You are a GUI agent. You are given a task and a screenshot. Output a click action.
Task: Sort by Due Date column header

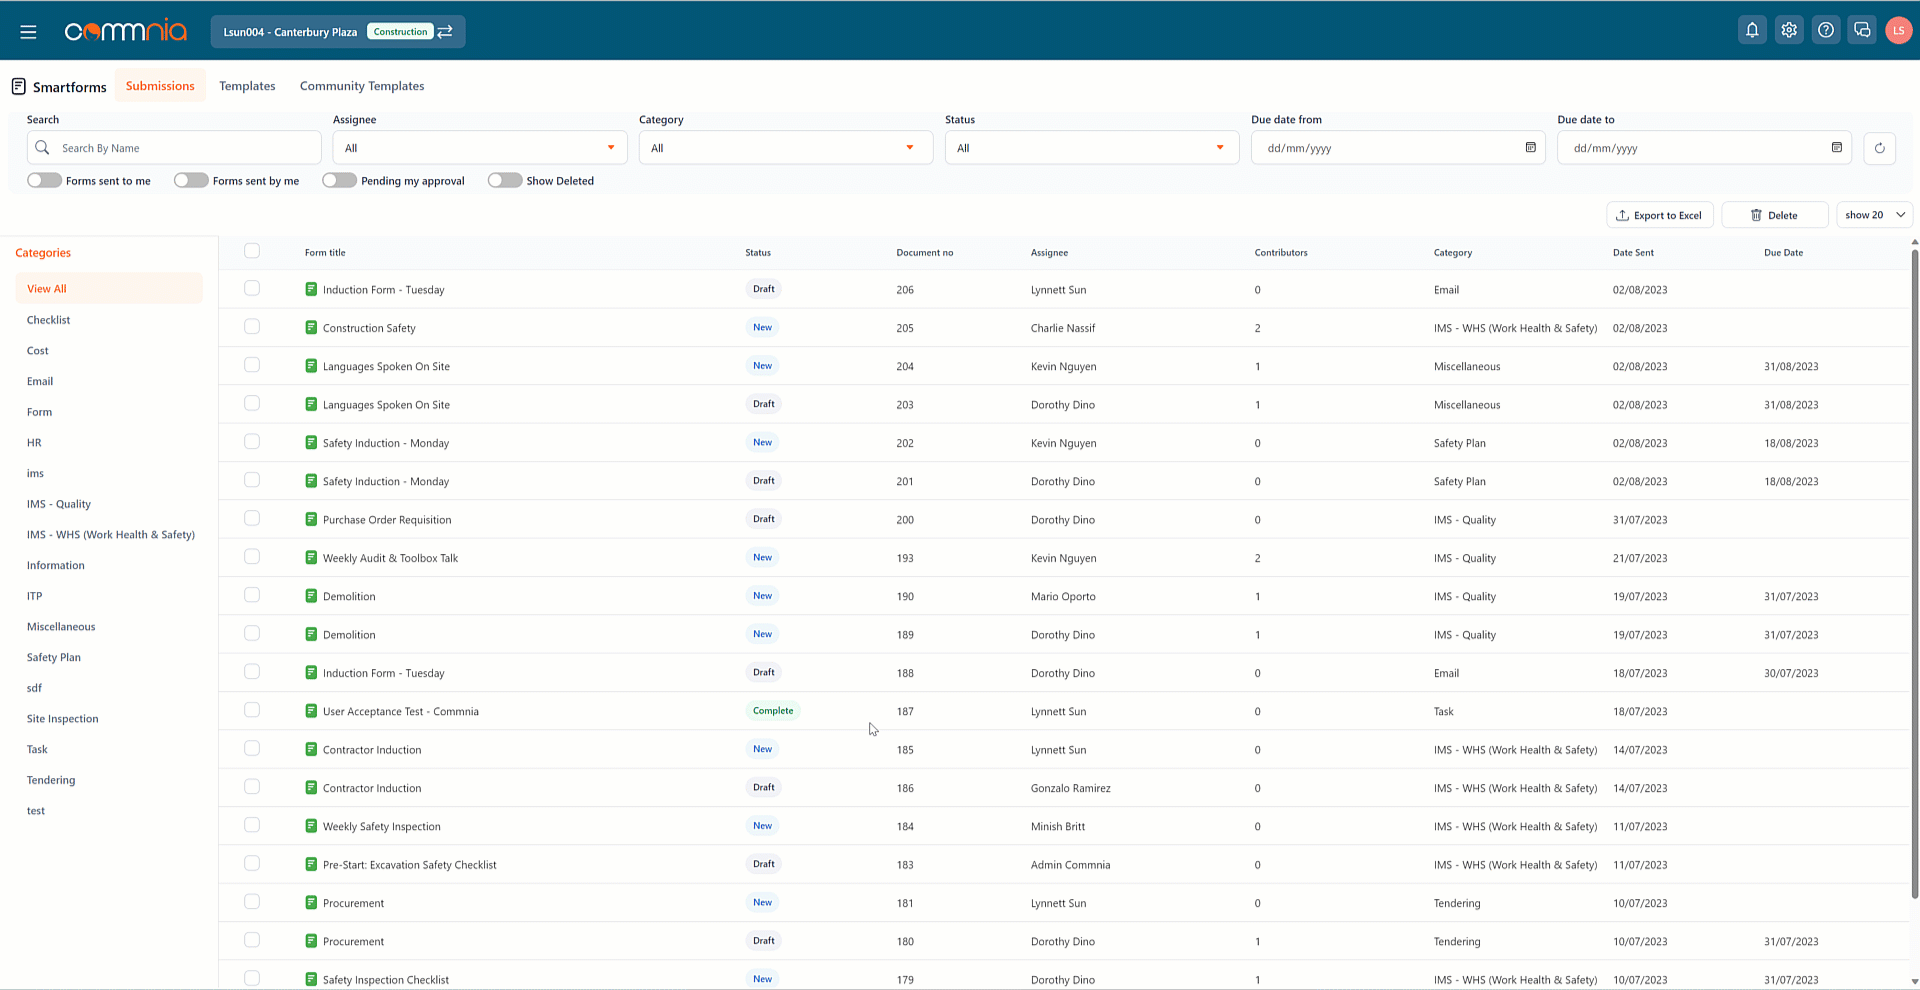tap(1783, 253)
